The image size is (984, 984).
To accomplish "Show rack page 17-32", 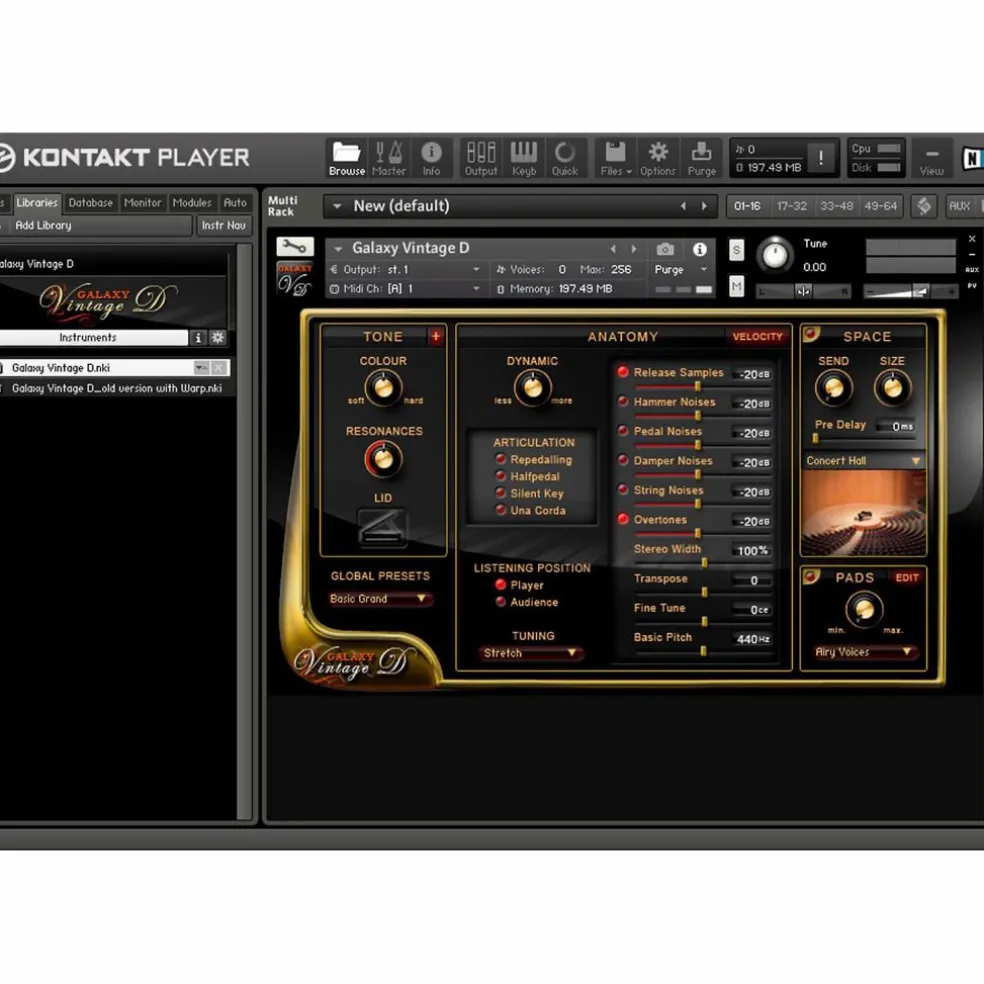I will pos(791,206).
